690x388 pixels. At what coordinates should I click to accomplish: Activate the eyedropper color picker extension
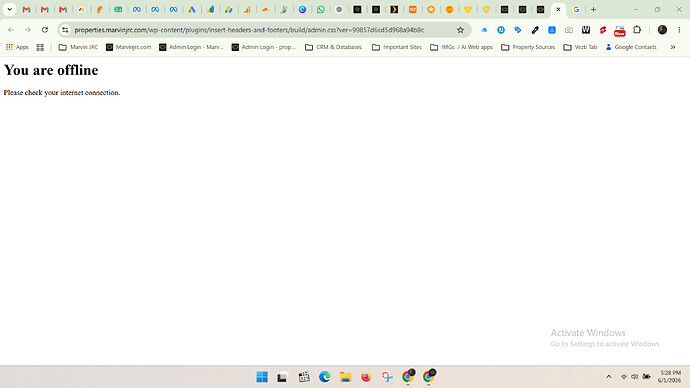click(x=535, y=30)
